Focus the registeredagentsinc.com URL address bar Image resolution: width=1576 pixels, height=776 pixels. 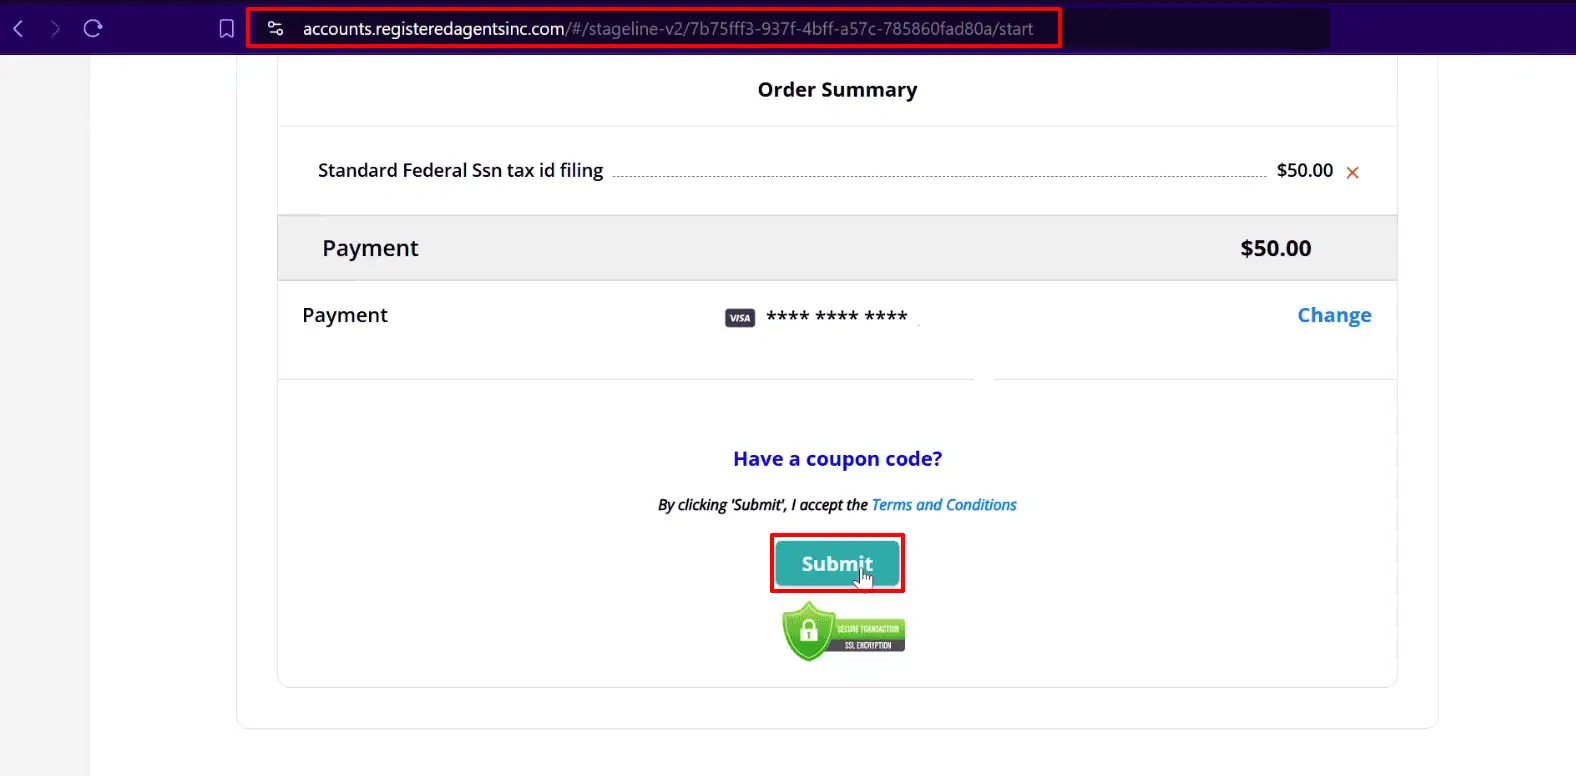667,29
